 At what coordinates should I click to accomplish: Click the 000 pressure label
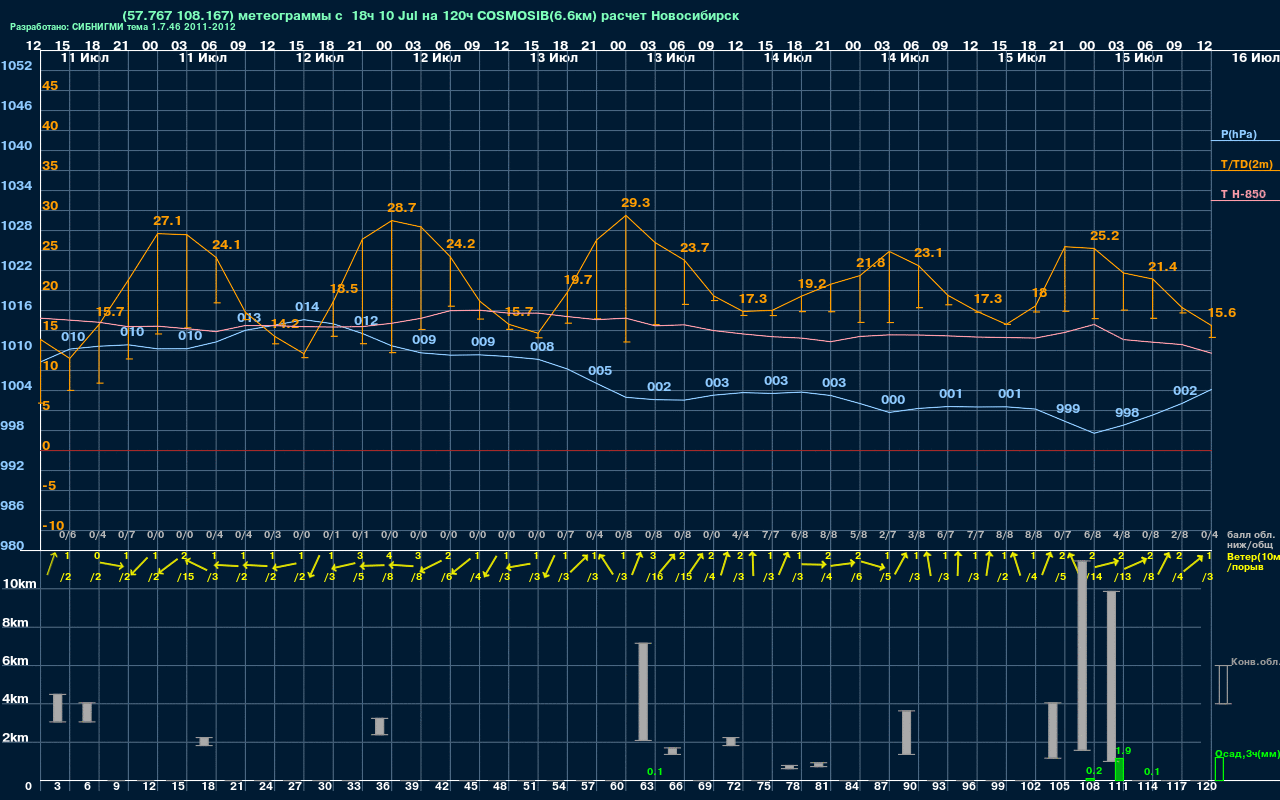point(893,400)
